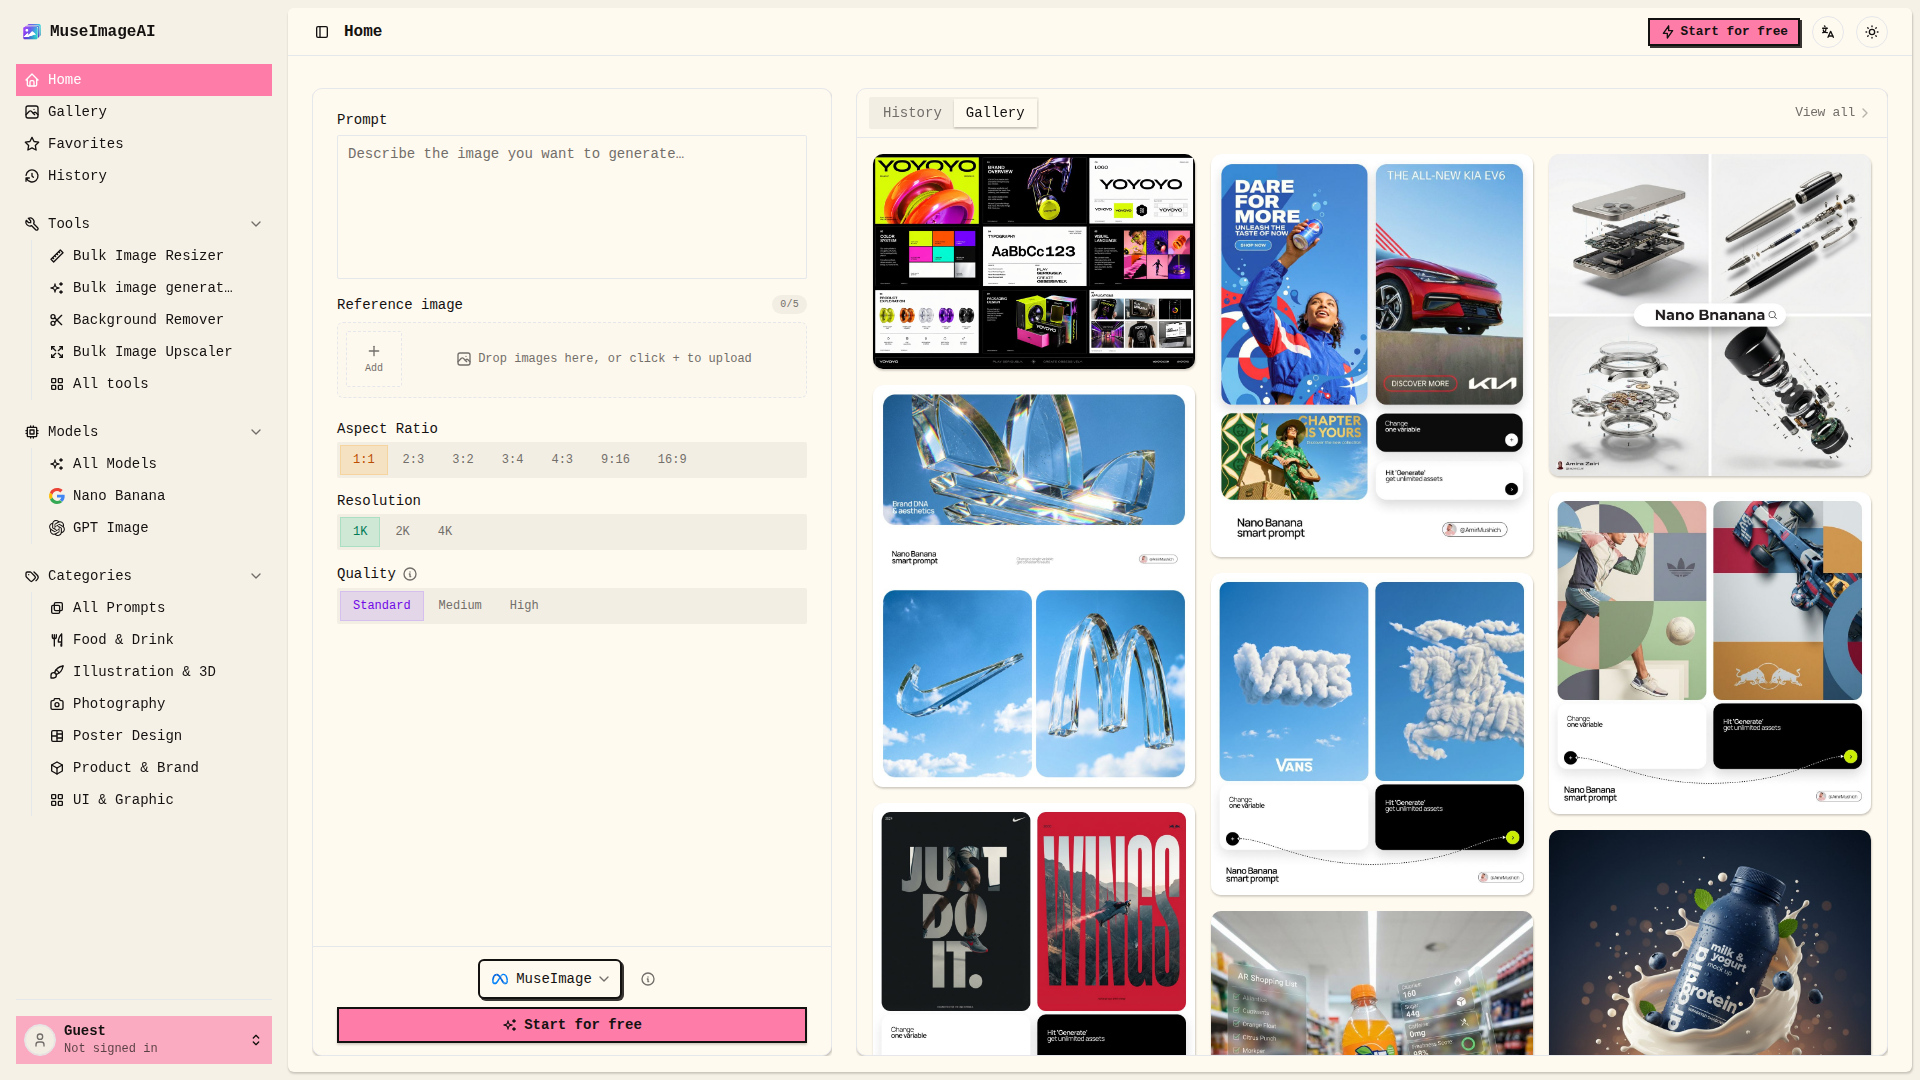The height and width of the screenshot is (1080, 1920).
Task: Set quality to Standard
Action: tap(381, 606)
